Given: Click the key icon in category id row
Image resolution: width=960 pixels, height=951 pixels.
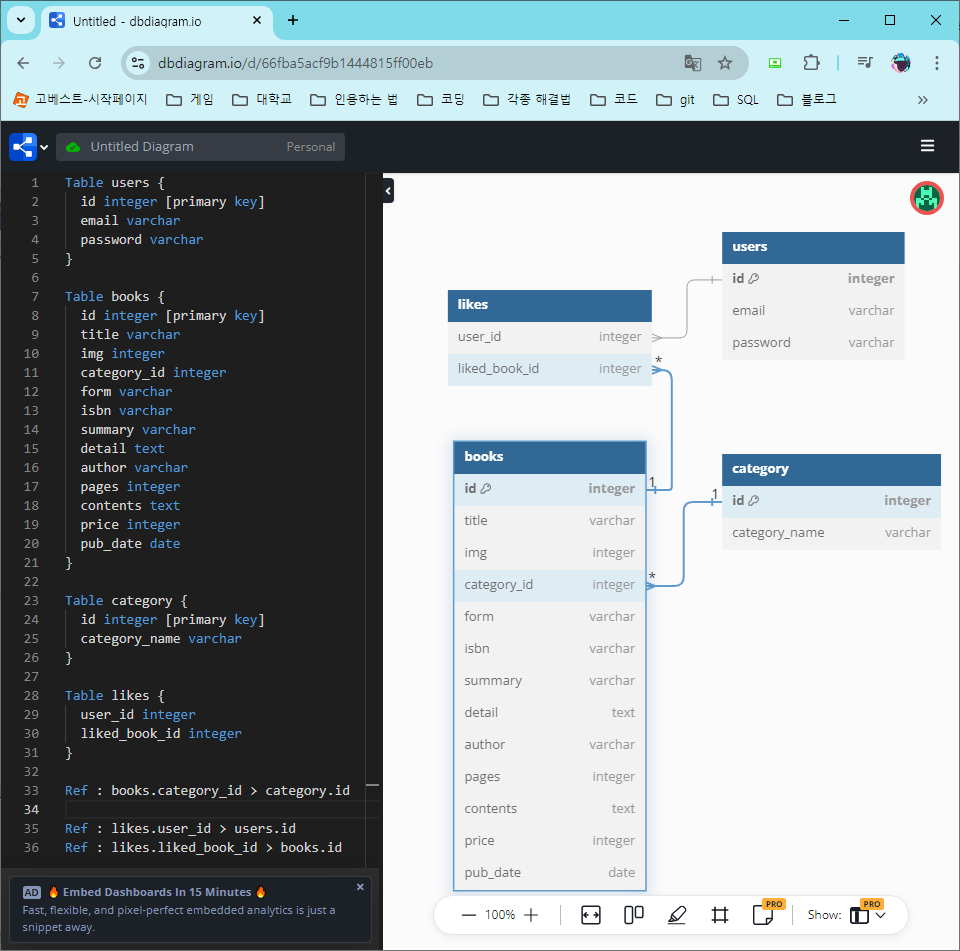Looking at the screenshot, I should [x=754, y=501].
